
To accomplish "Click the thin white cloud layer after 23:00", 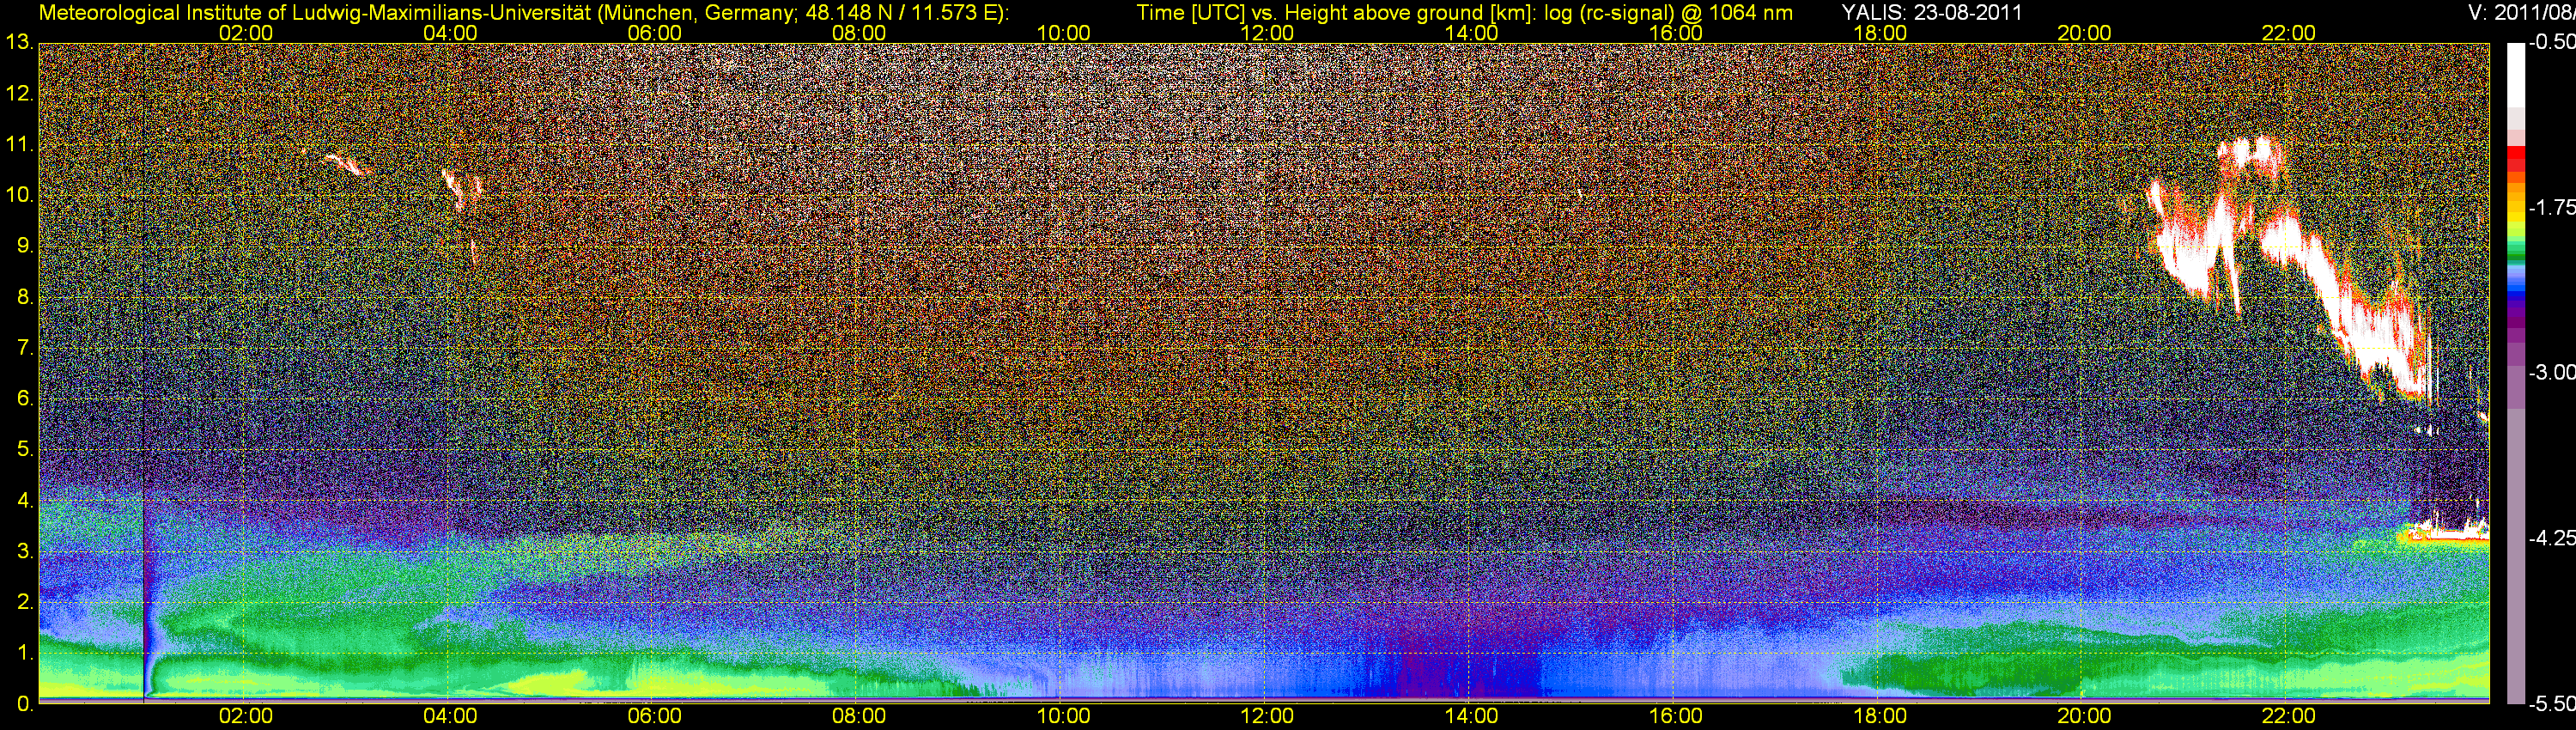I will 2445,535.
